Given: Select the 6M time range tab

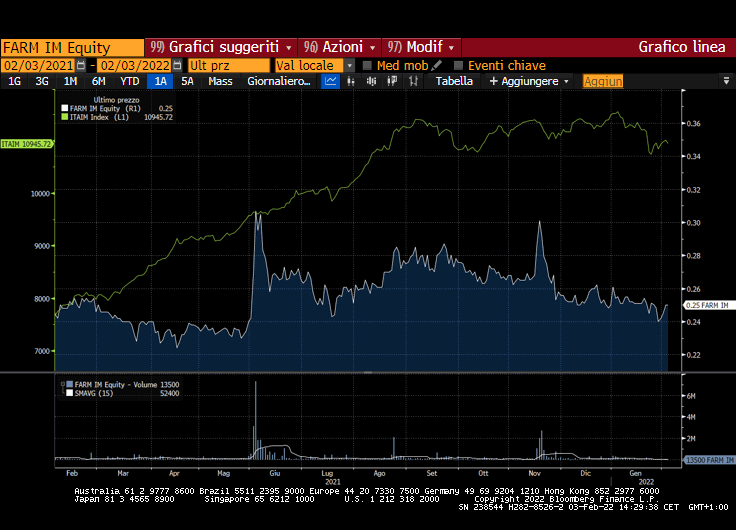Looking at the screenshot, I should pos(98,81).
